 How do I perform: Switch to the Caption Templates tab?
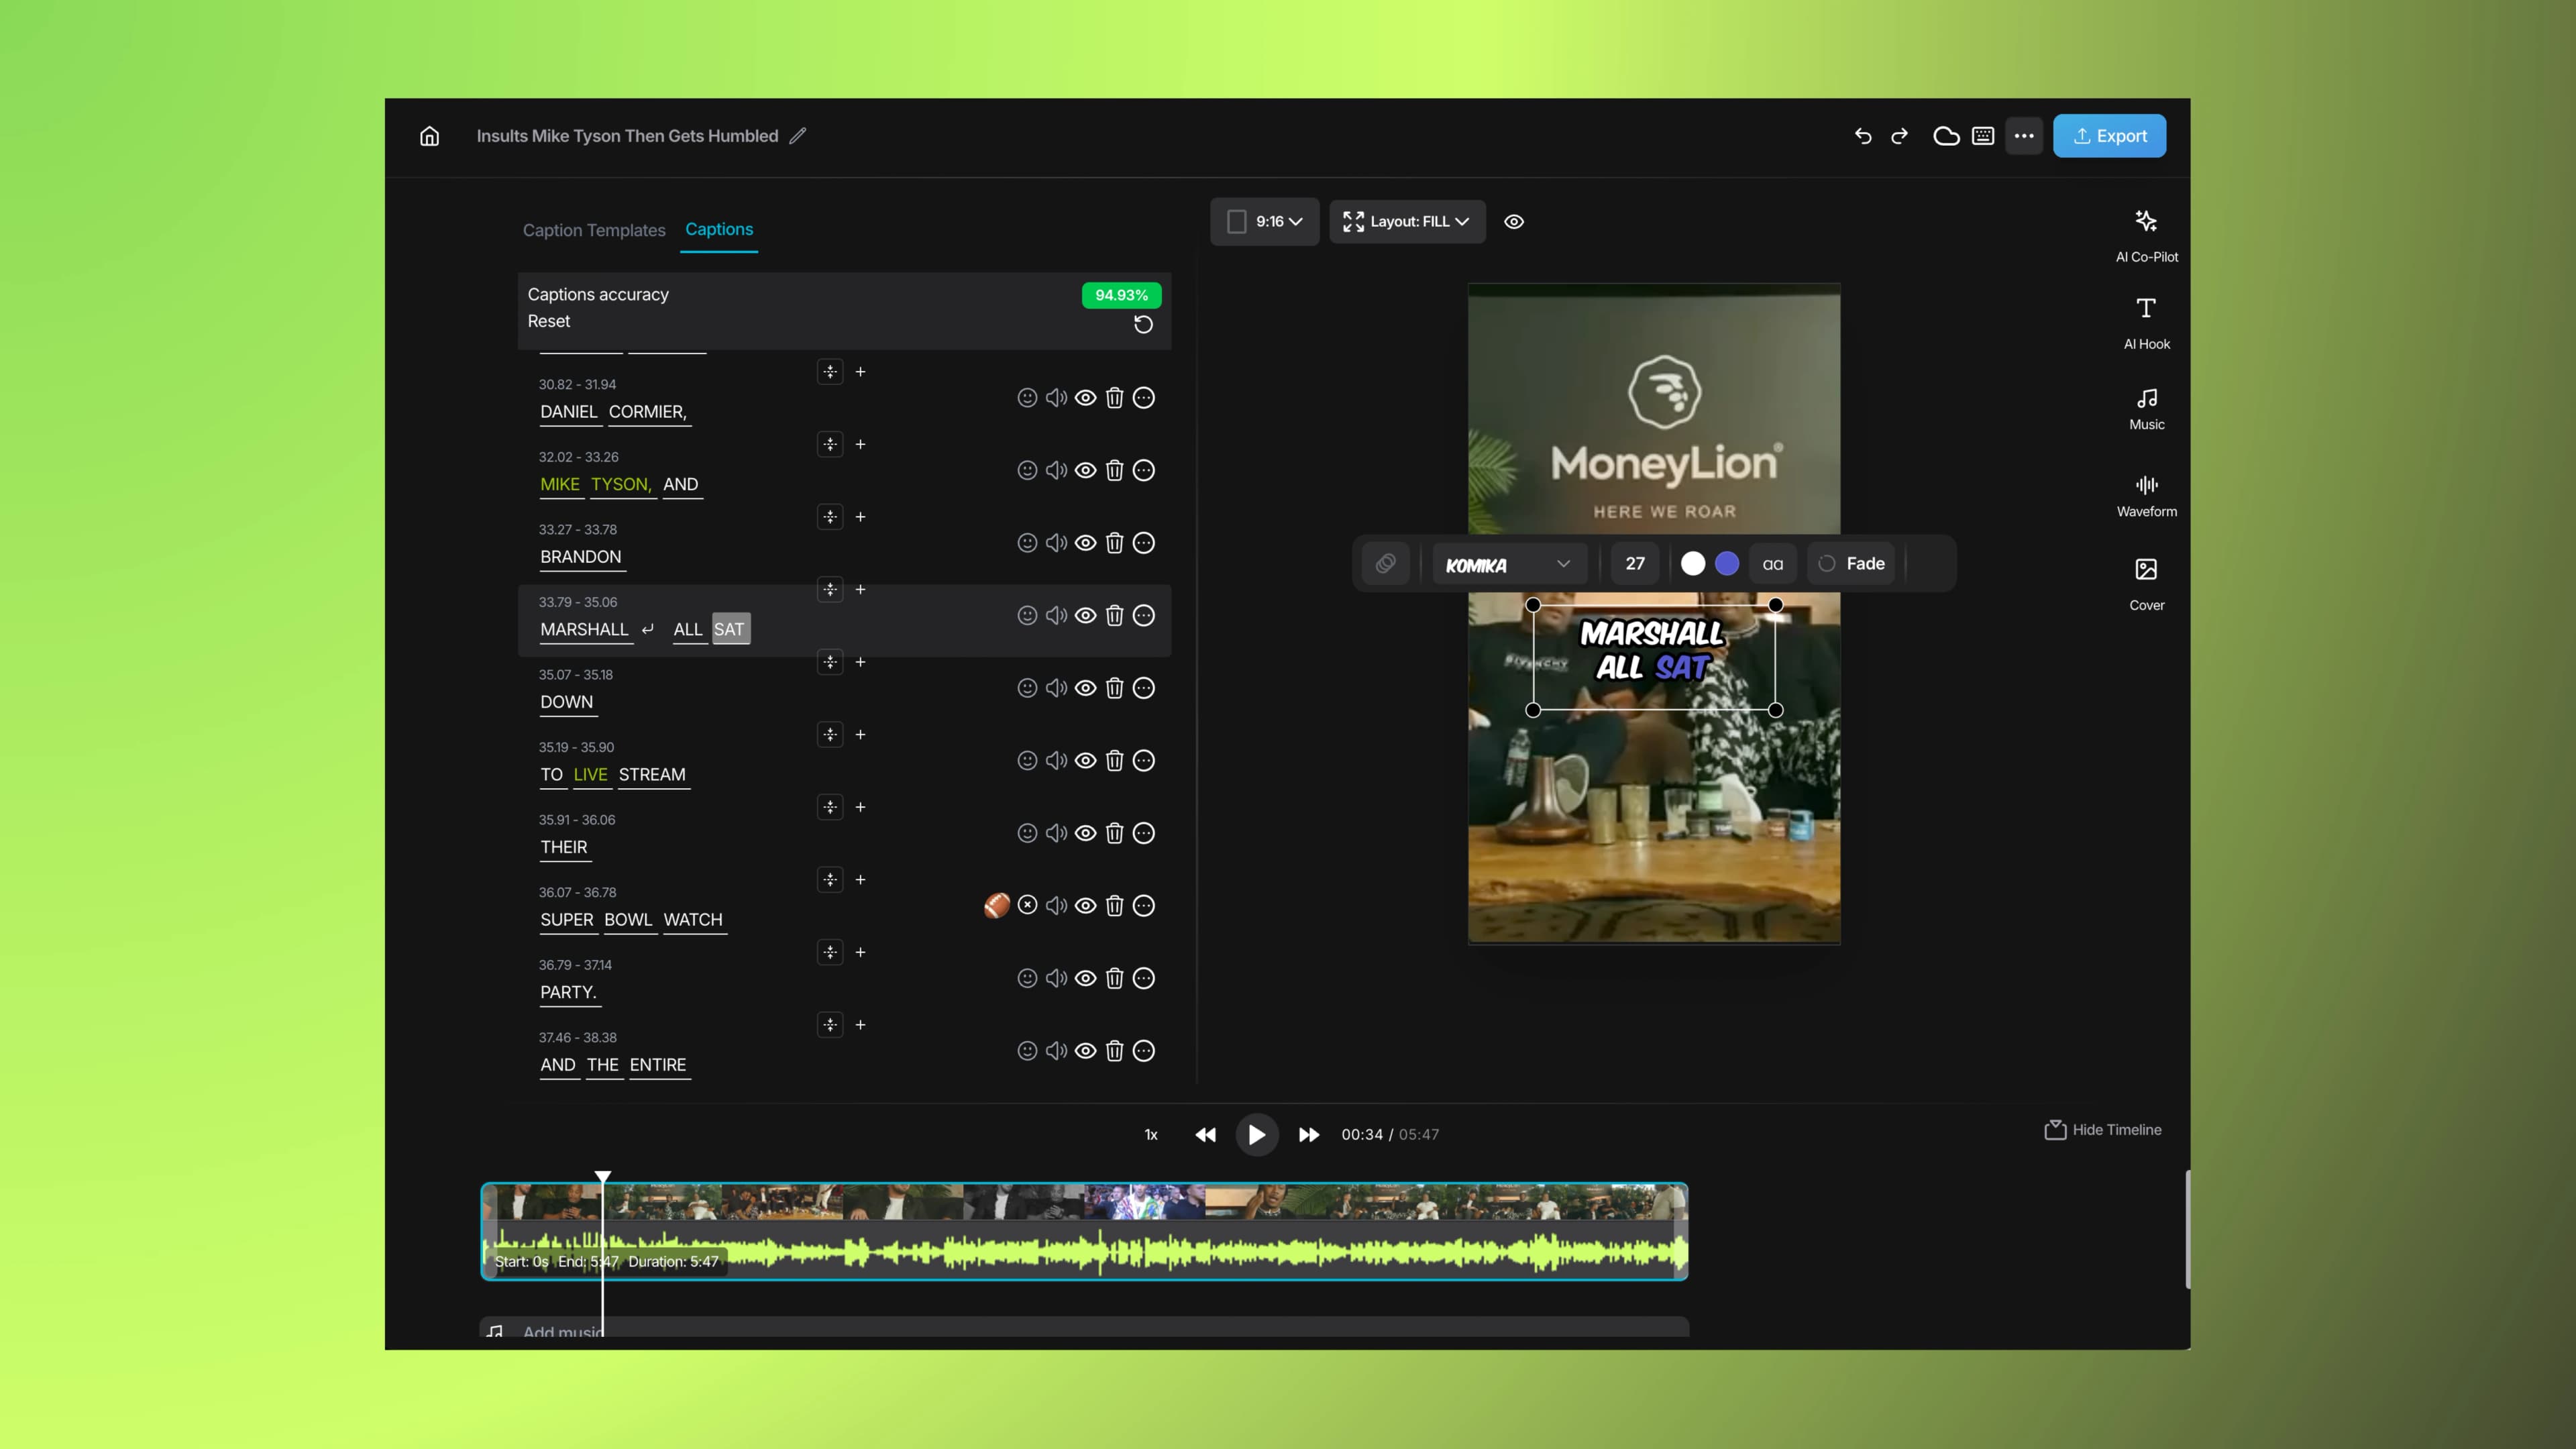point(594,230)
